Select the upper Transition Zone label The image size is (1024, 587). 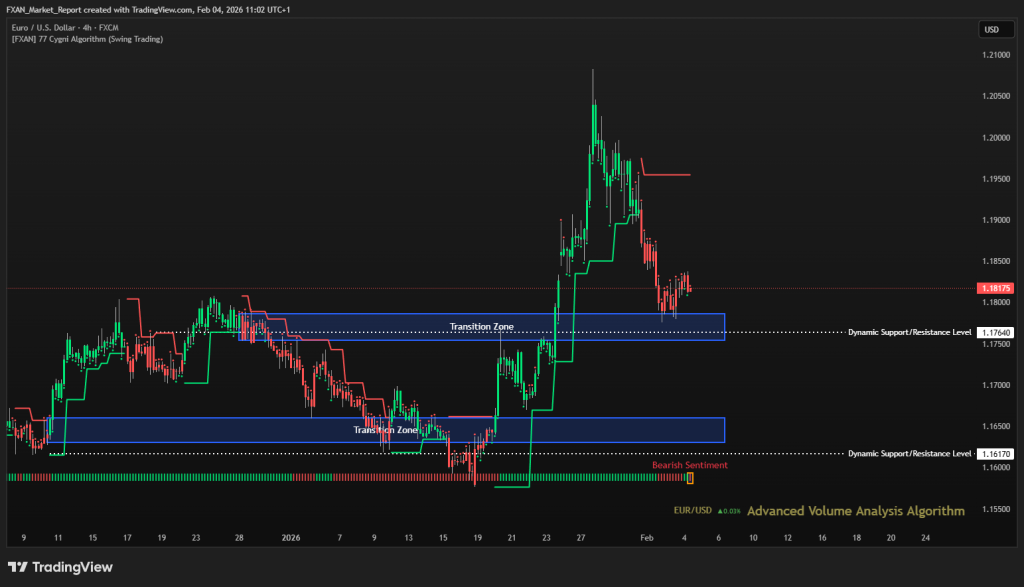point(481,326)
